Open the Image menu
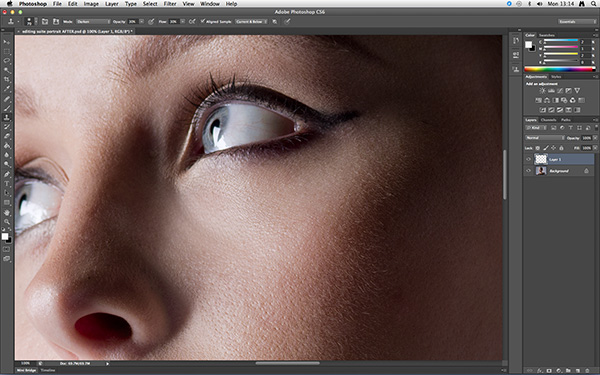 pos(91,4)
